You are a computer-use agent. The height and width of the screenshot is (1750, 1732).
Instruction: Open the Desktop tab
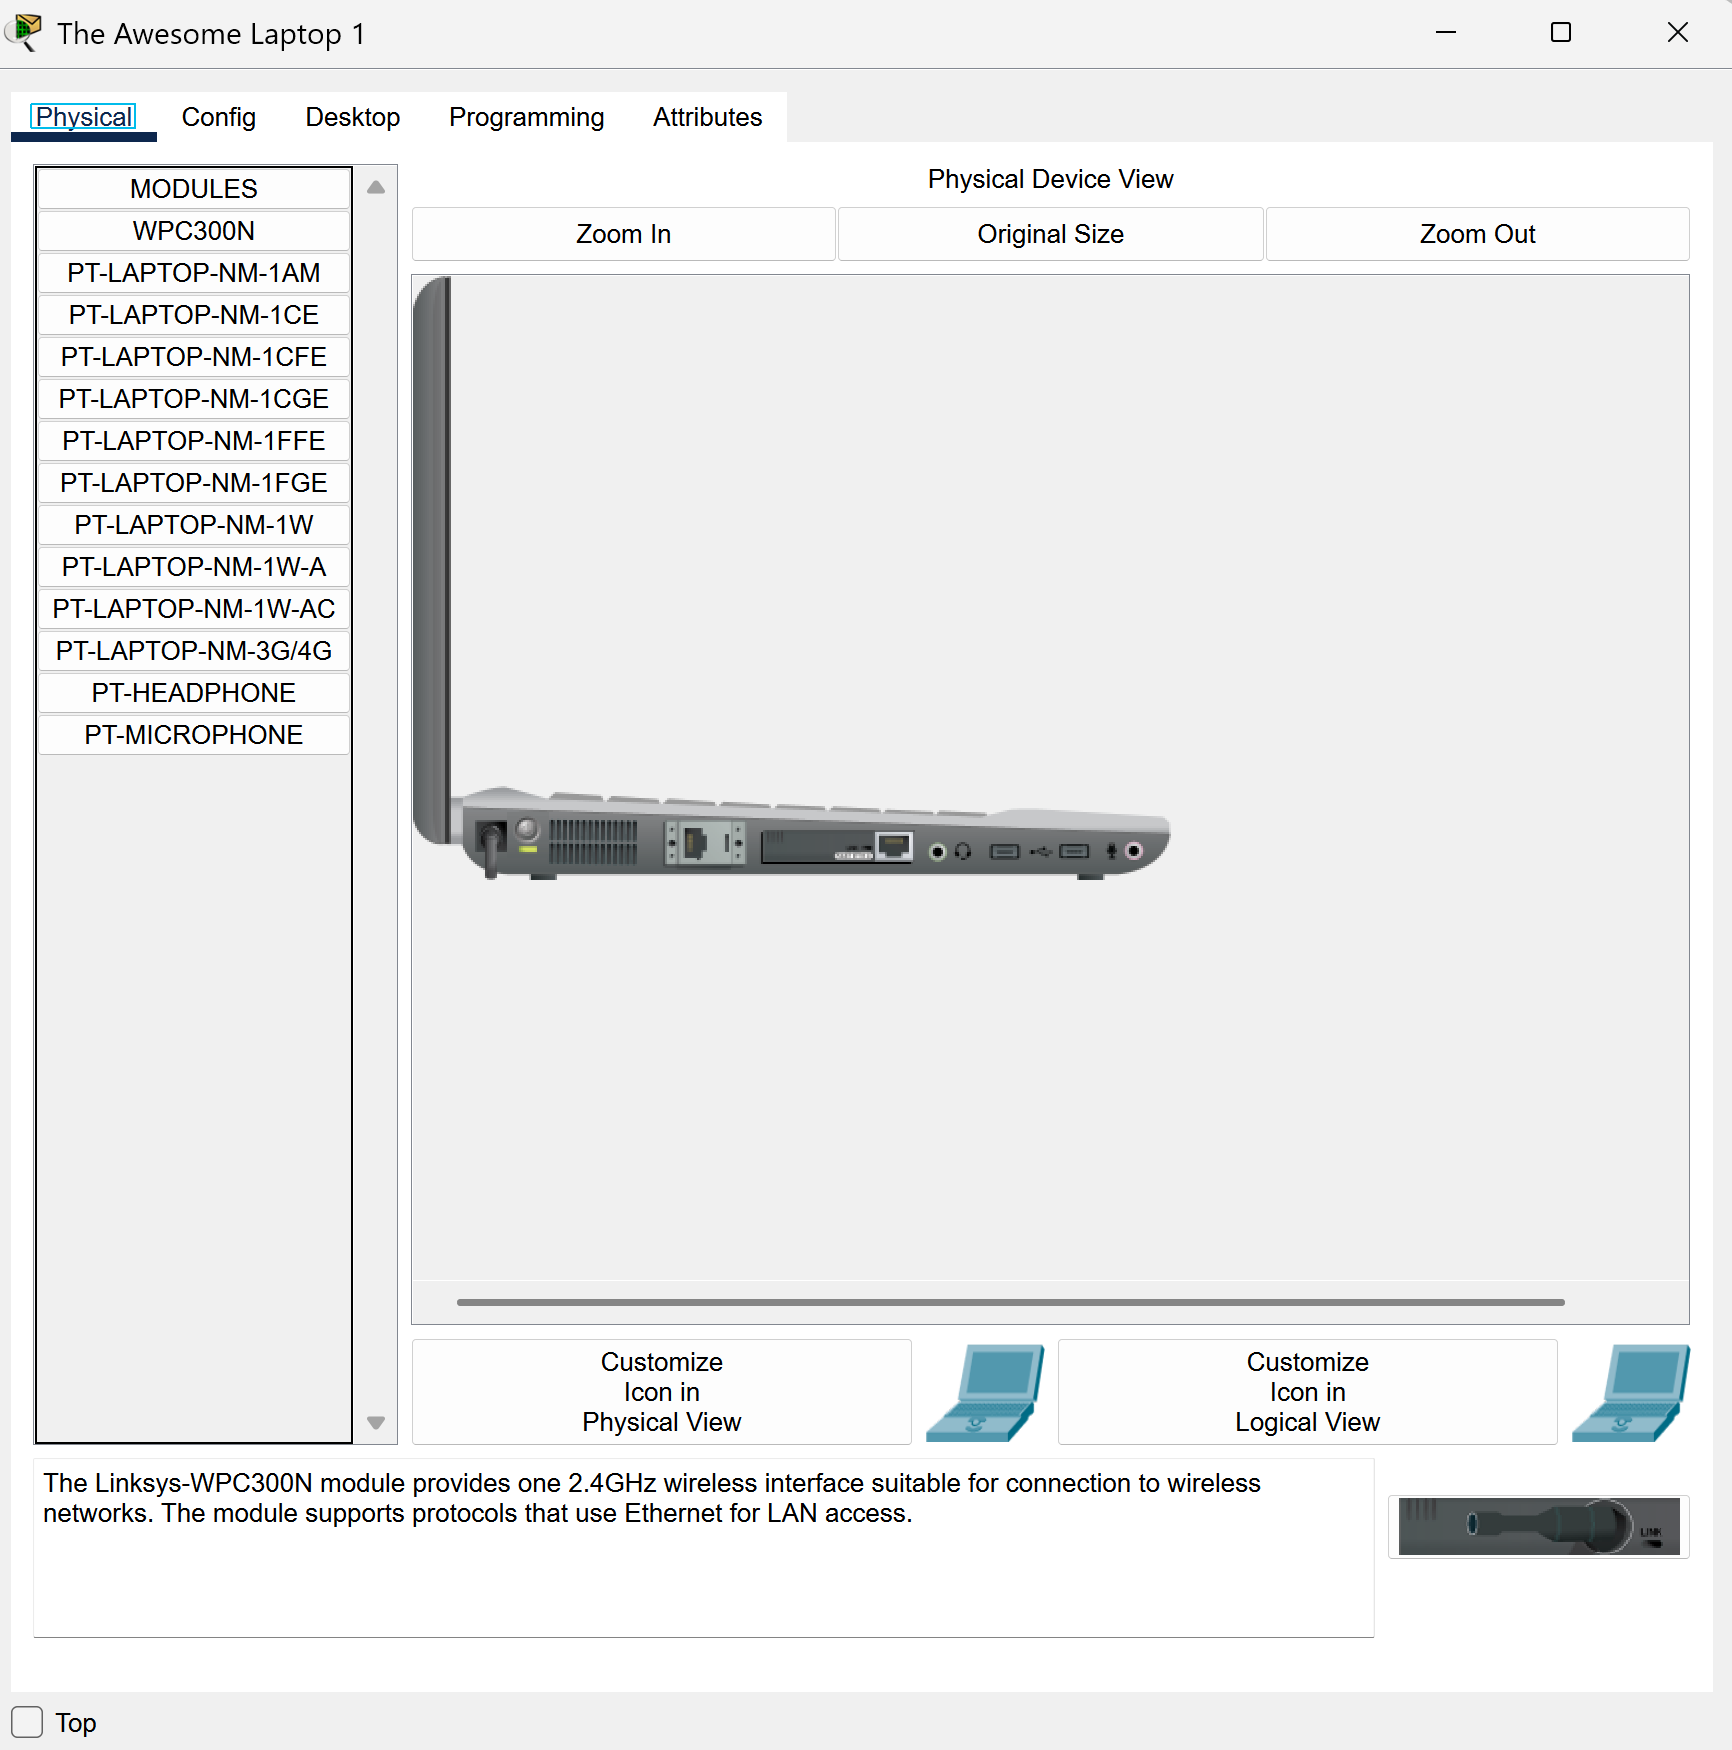(353, 117)
